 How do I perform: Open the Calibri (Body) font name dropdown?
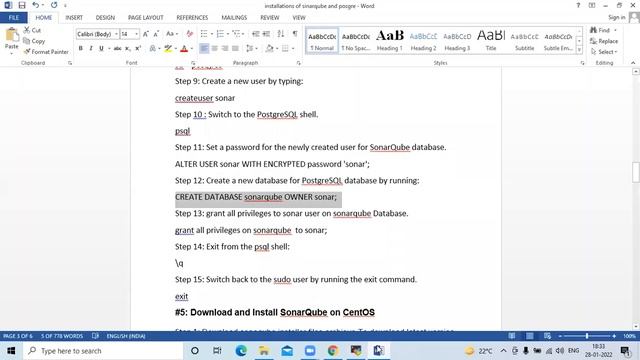tap(116, 34)
